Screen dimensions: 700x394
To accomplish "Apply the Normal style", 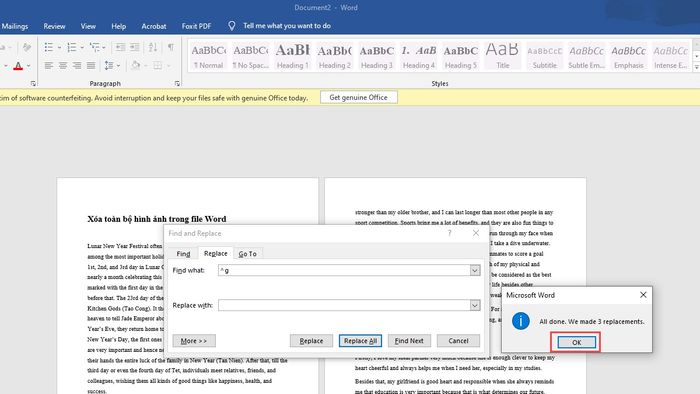I will tap(208, 56).
